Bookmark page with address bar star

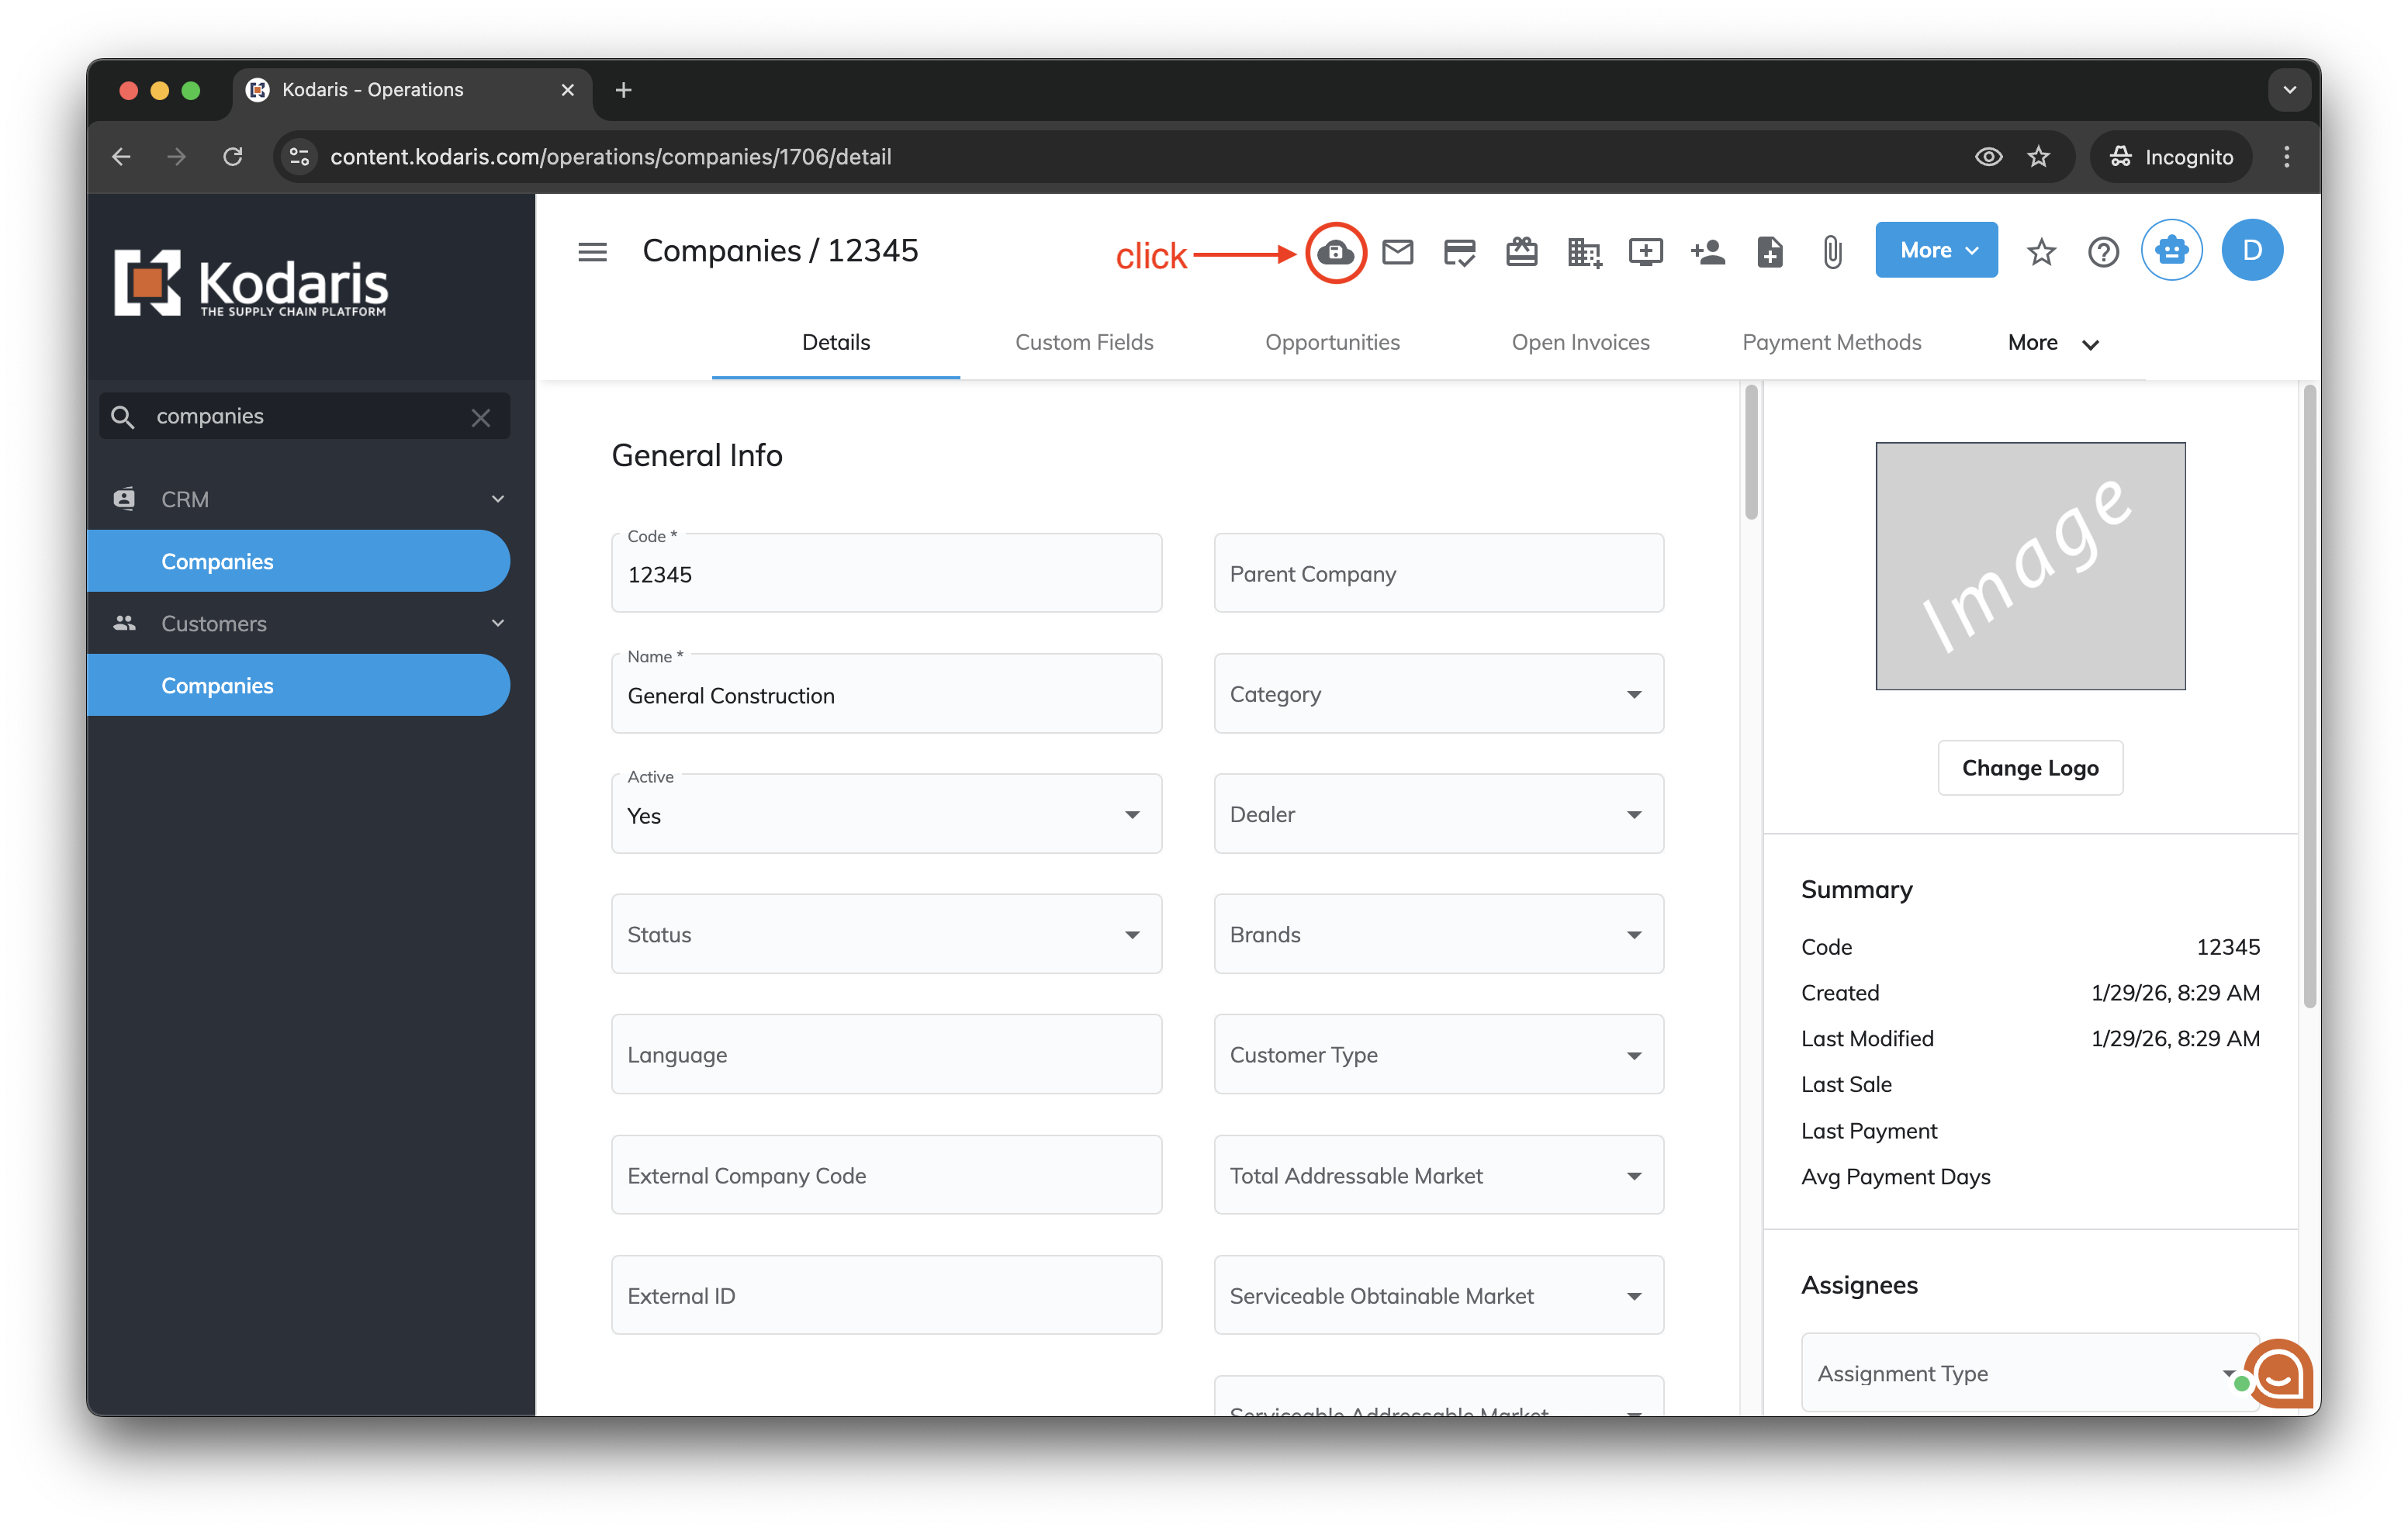click(2037, 157)
